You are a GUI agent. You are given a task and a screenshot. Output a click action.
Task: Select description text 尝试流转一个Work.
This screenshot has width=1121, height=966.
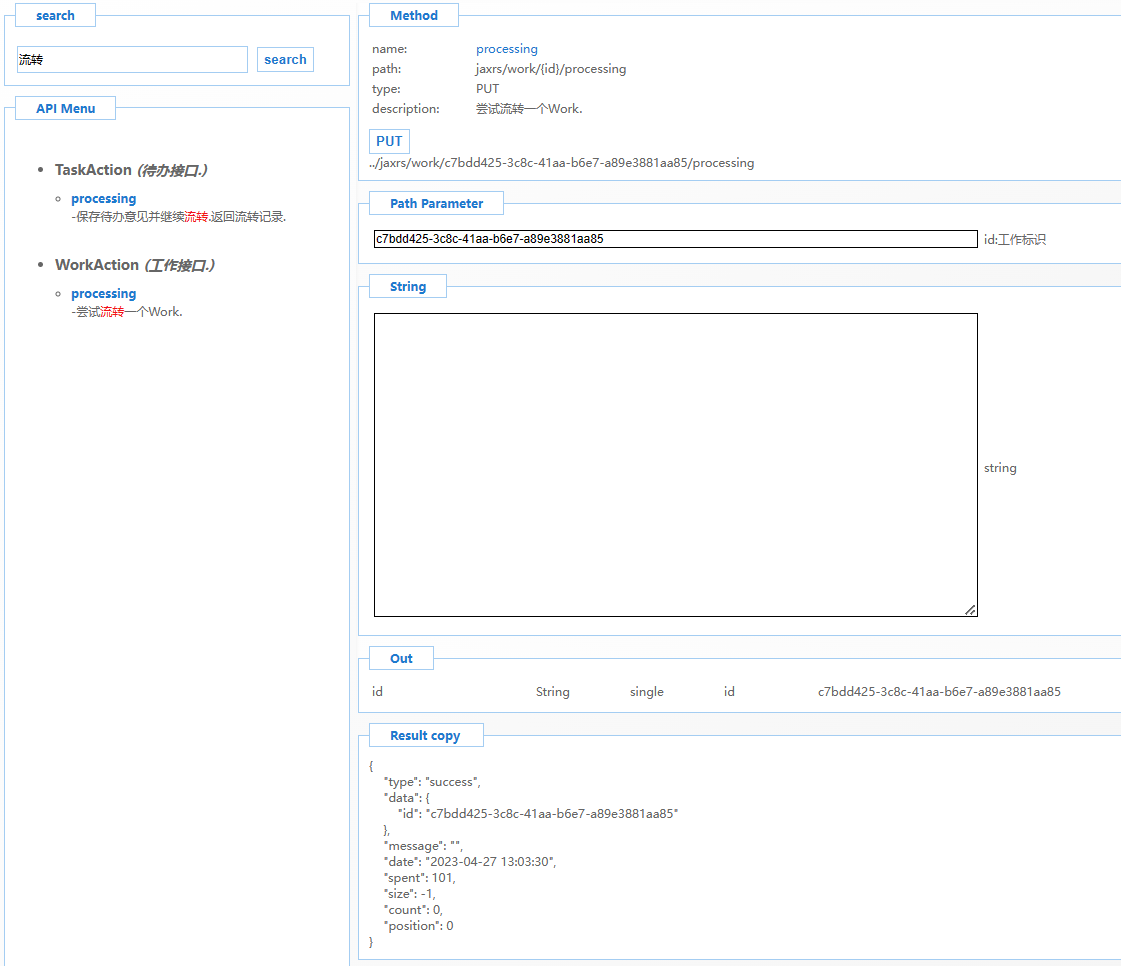(x=529, y=109)
